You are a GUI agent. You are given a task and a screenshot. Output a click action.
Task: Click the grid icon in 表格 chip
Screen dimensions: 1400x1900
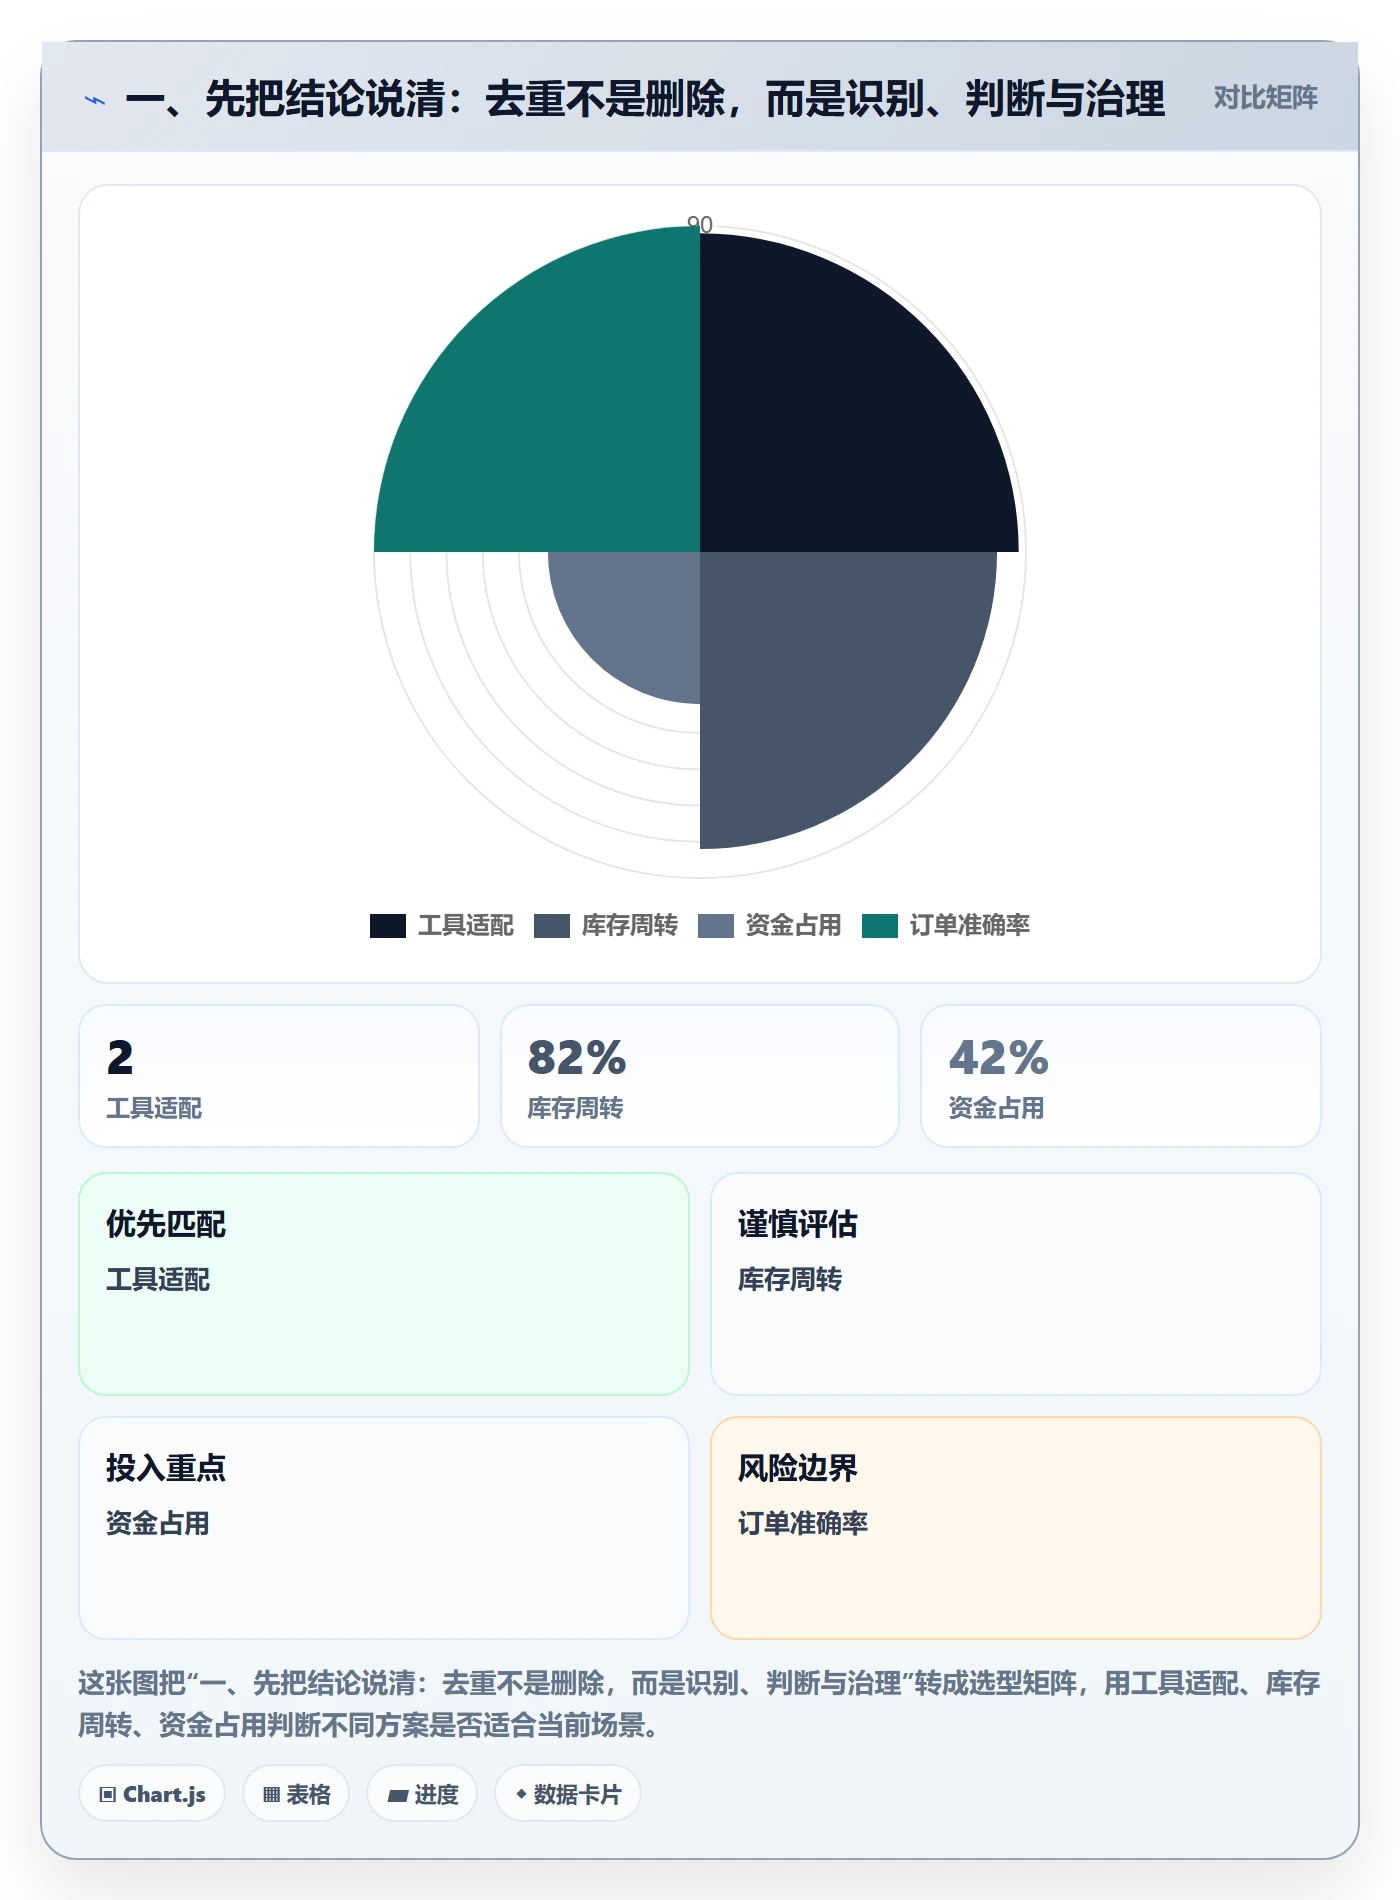click(x=271, y=1795)
